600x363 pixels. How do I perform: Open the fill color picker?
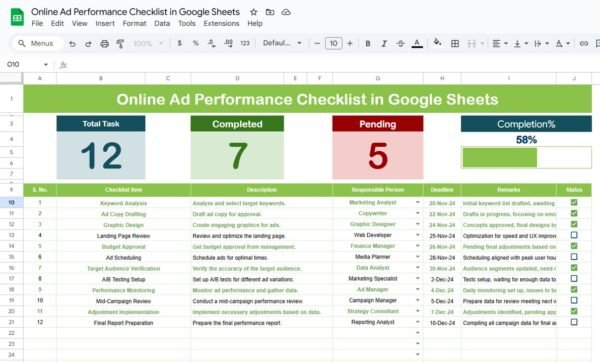pyautogui.click(x=437, y=43)
